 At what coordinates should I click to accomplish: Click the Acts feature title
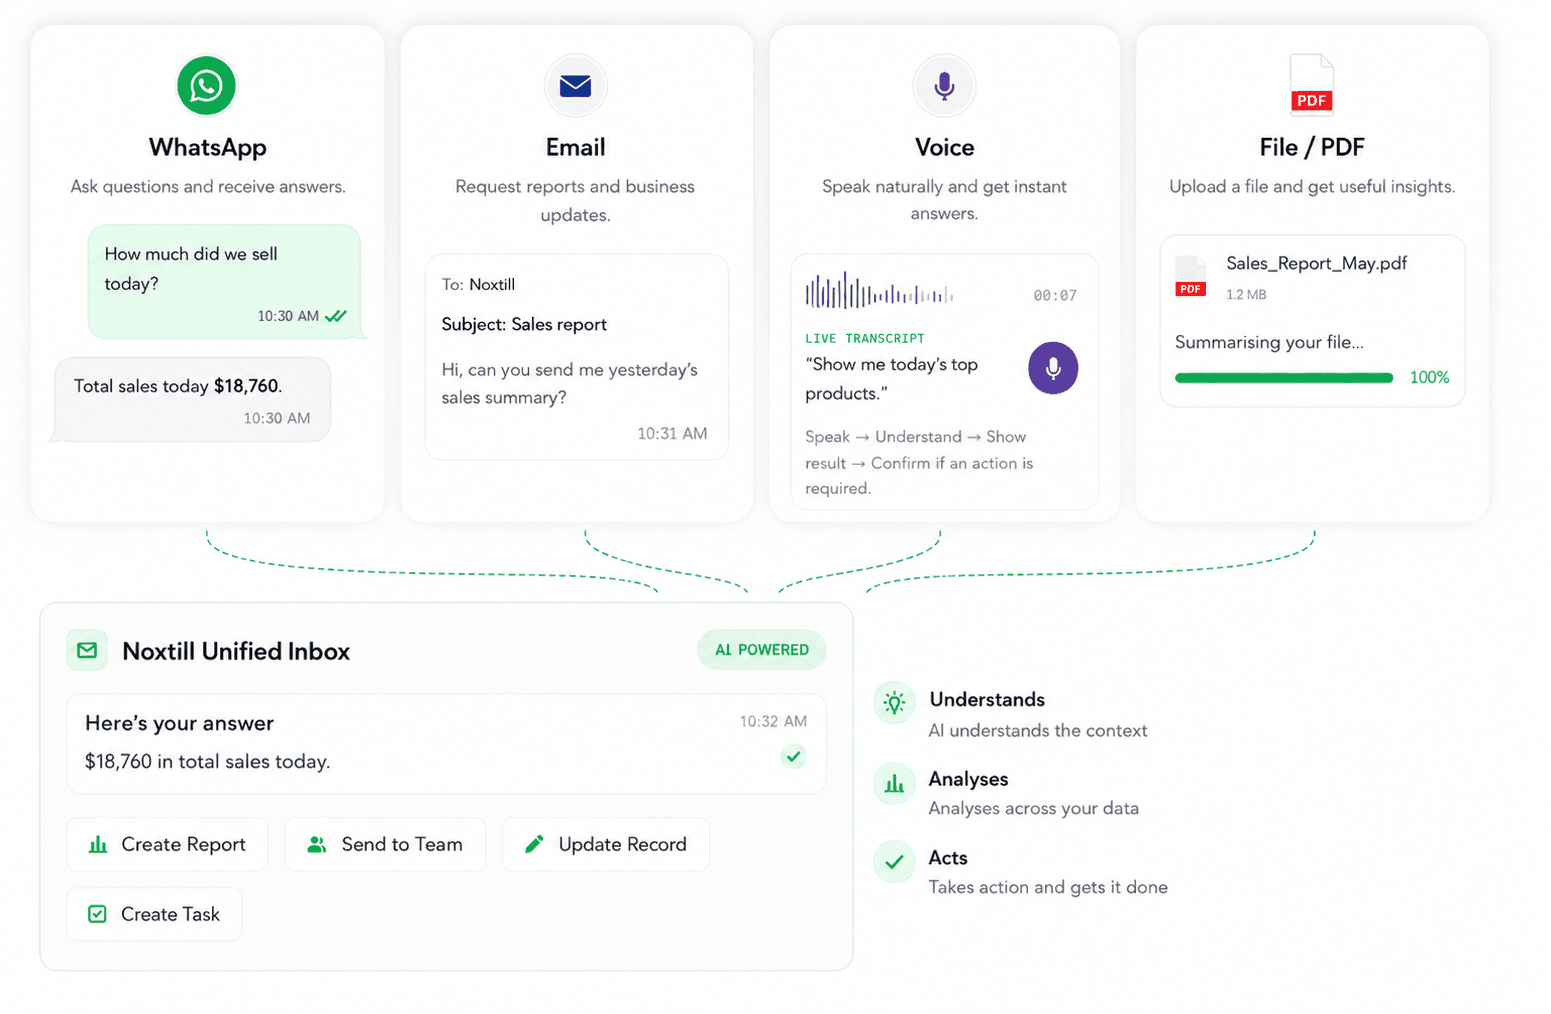(x=948, y=858)
